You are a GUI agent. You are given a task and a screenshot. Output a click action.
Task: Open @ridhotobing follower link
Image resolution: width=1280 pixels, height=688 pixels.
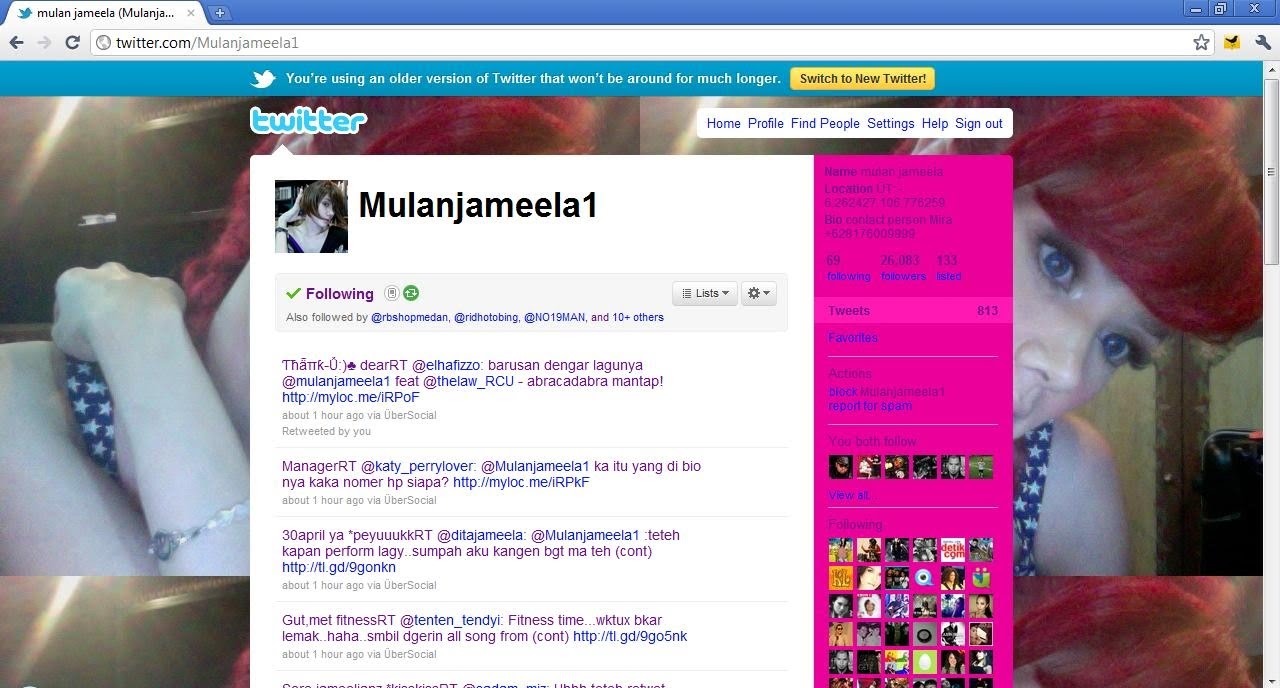pos(485,317)
